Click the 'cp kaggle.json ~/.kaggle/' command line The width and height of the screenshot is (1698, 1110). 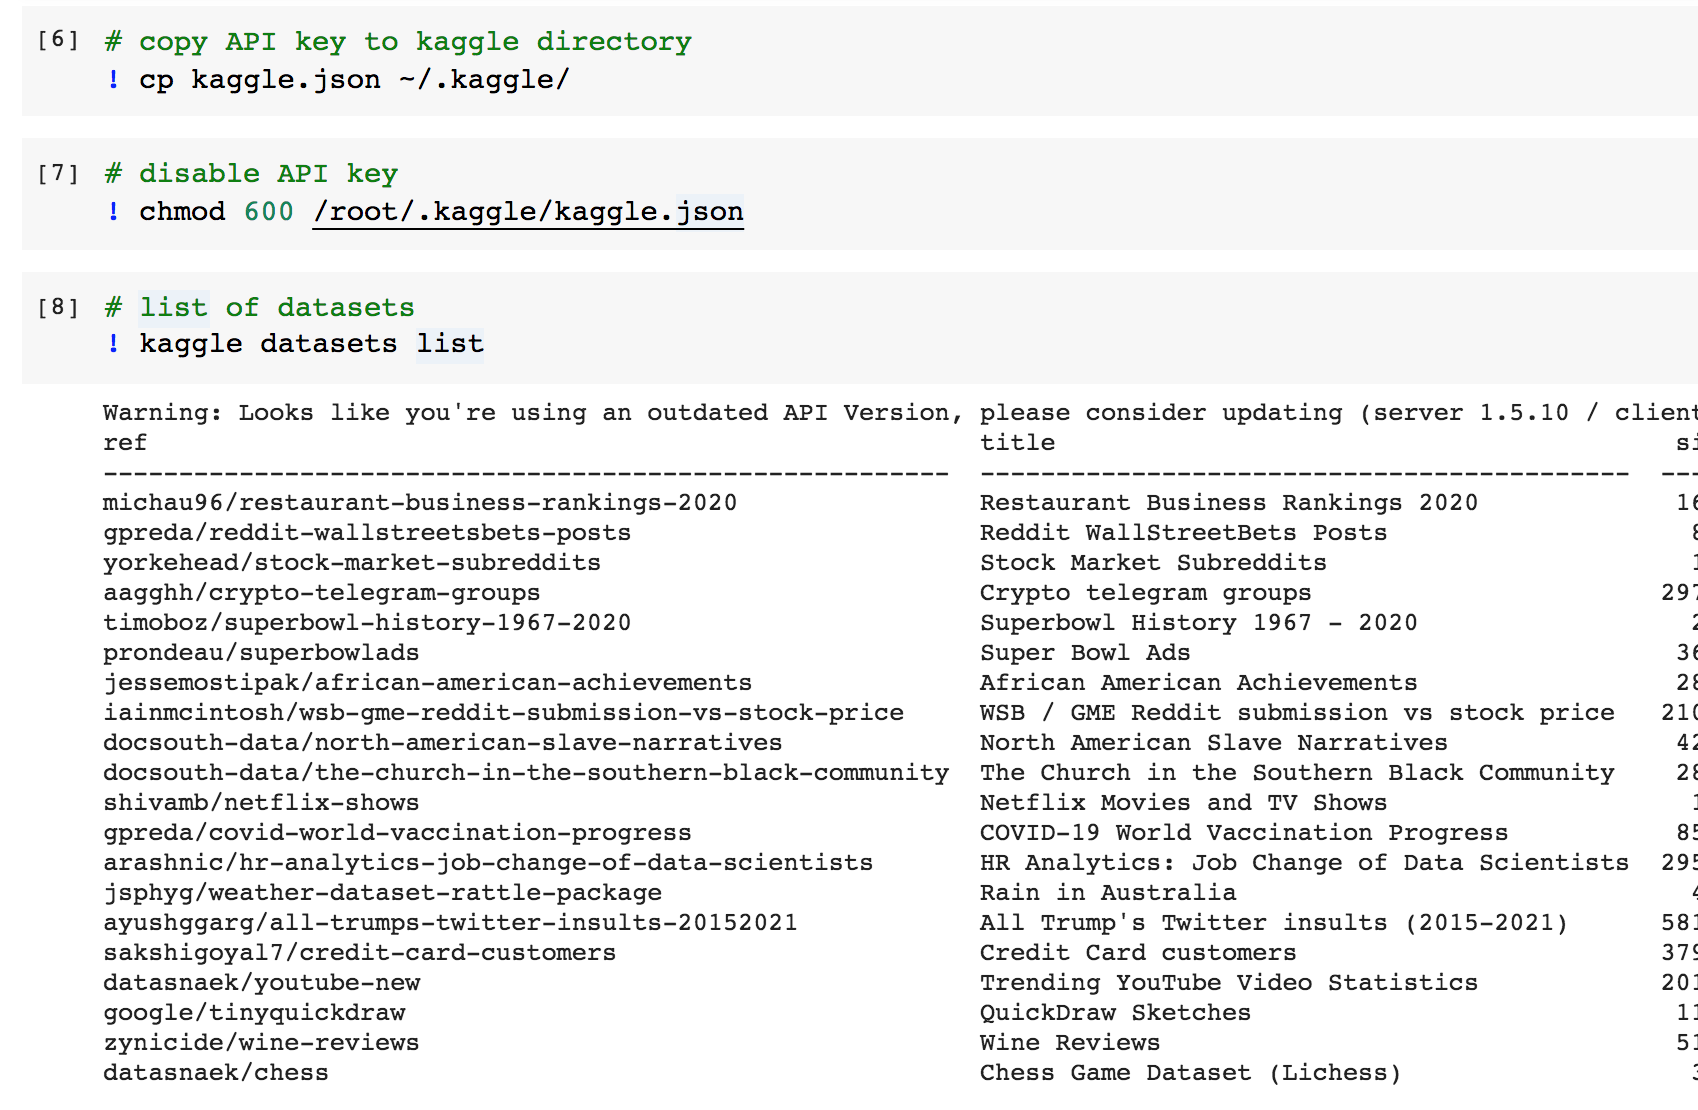pos(354,80)
